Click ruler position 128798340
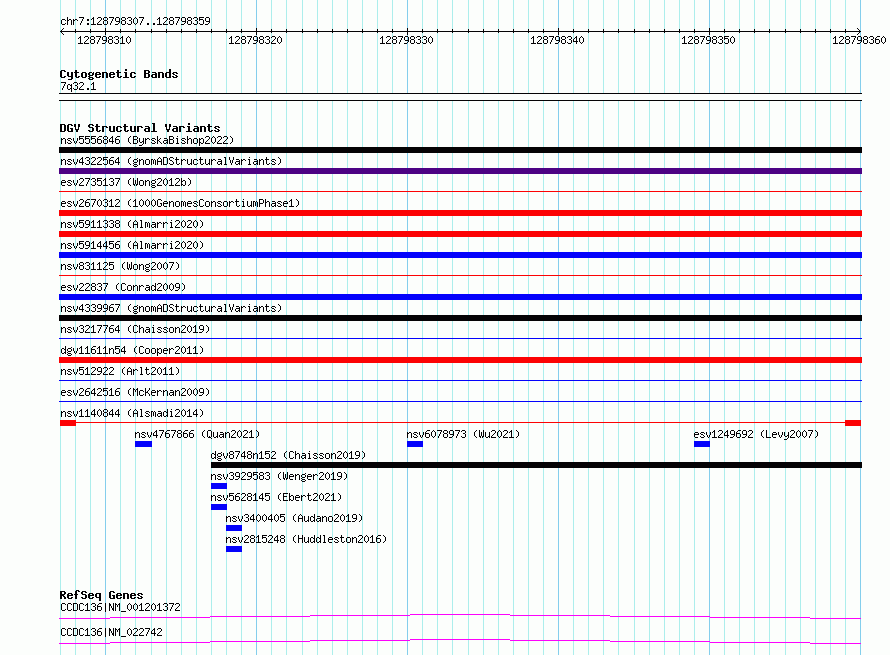This screenshot has height=655, width=890. [557, 40]
